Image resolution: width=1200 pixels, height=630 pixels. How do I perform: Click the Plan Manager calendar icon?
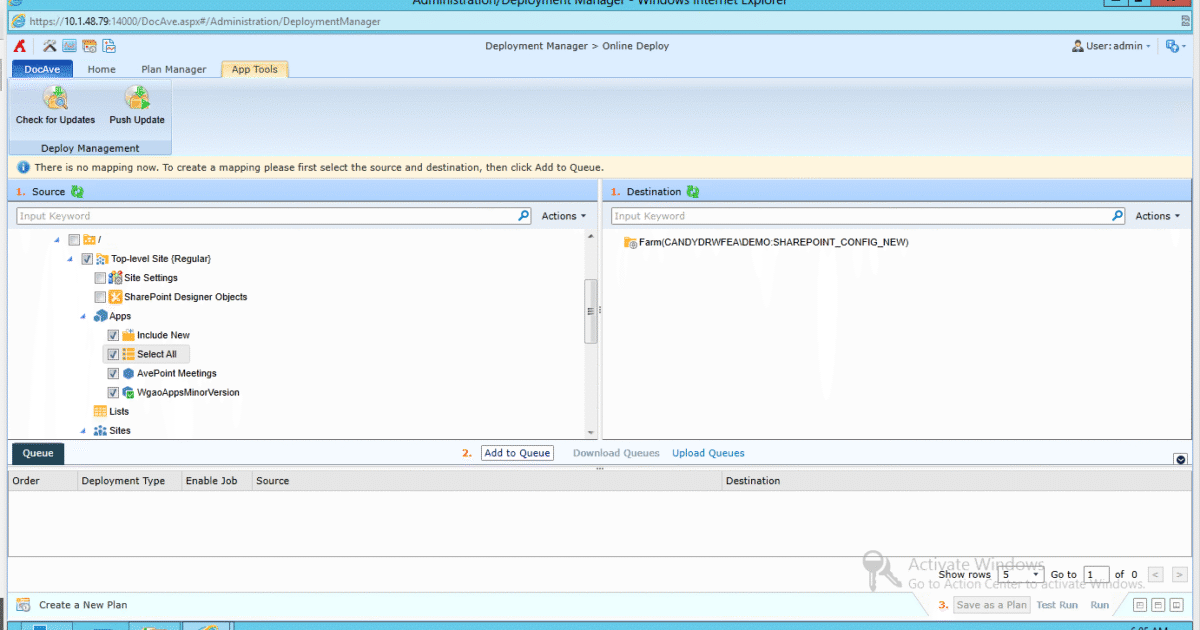88,45
